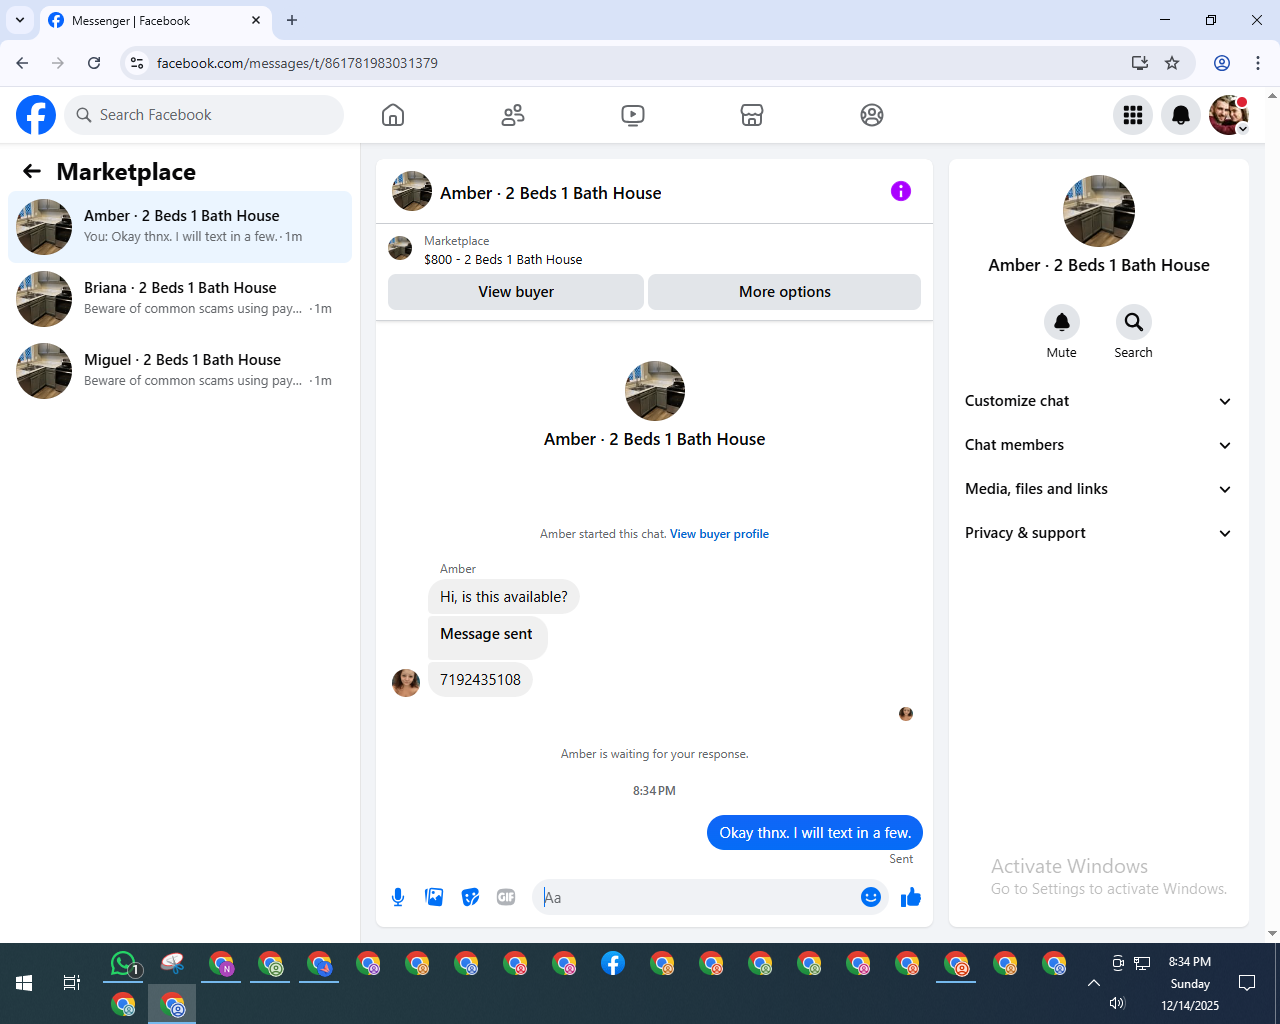Click the message 7192435108

tap(480, 680)
